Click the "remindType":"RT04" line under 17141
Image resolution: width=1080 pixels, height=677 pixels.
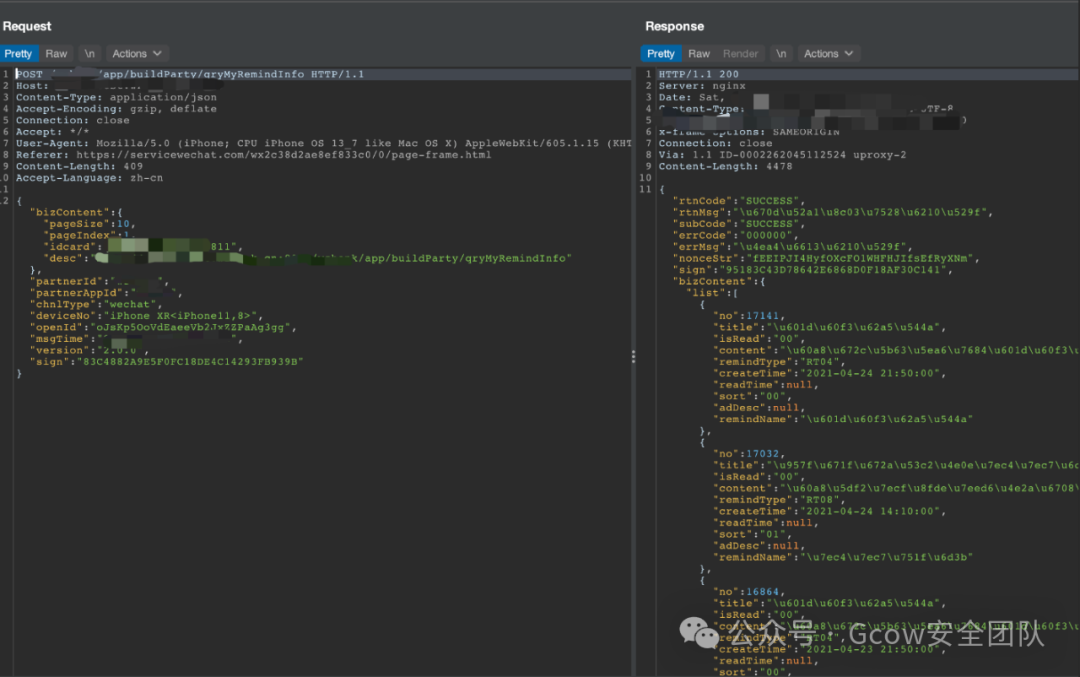(x=780, y=362)
